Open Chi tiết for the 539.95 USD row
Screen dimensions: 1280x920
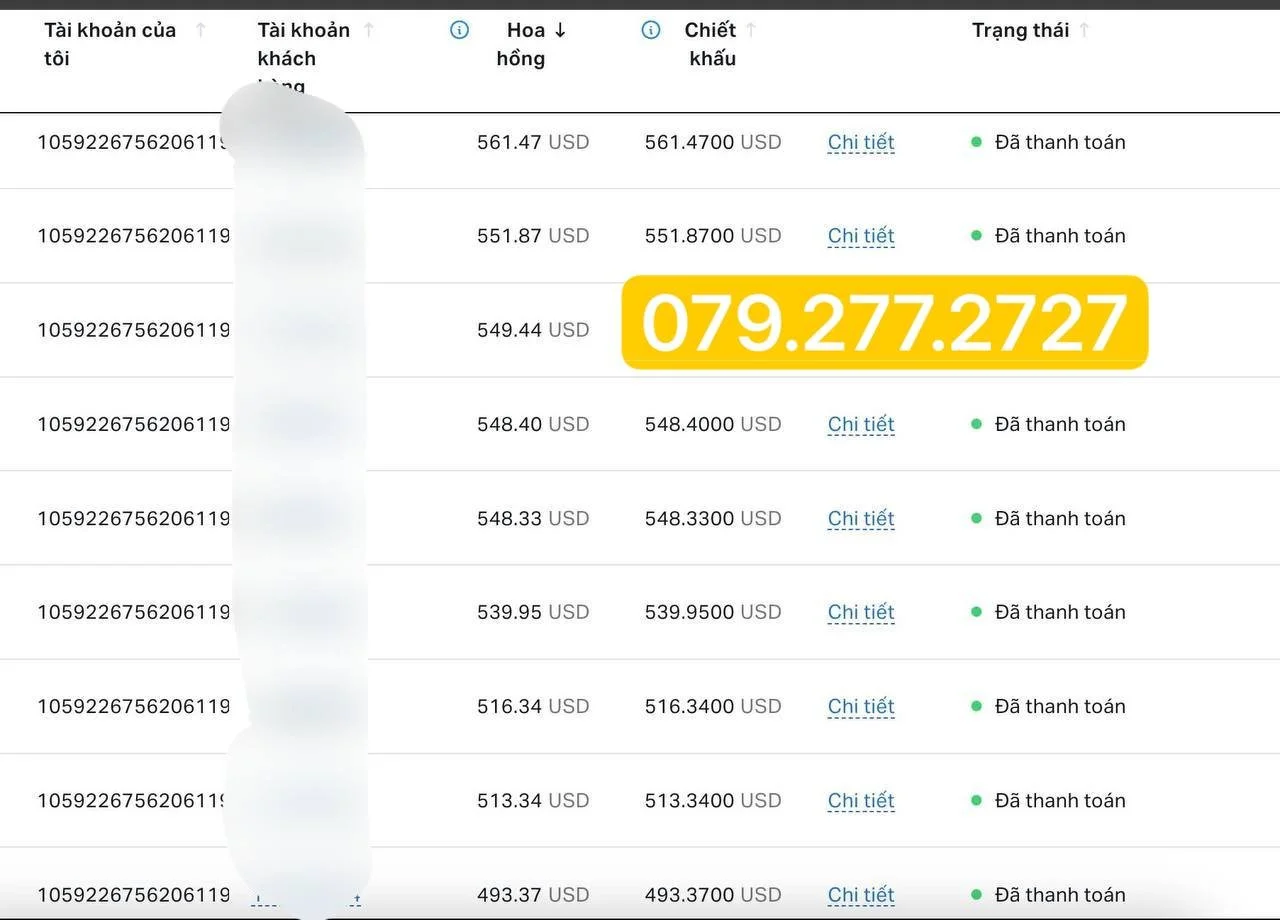click(x=860, y=612)
